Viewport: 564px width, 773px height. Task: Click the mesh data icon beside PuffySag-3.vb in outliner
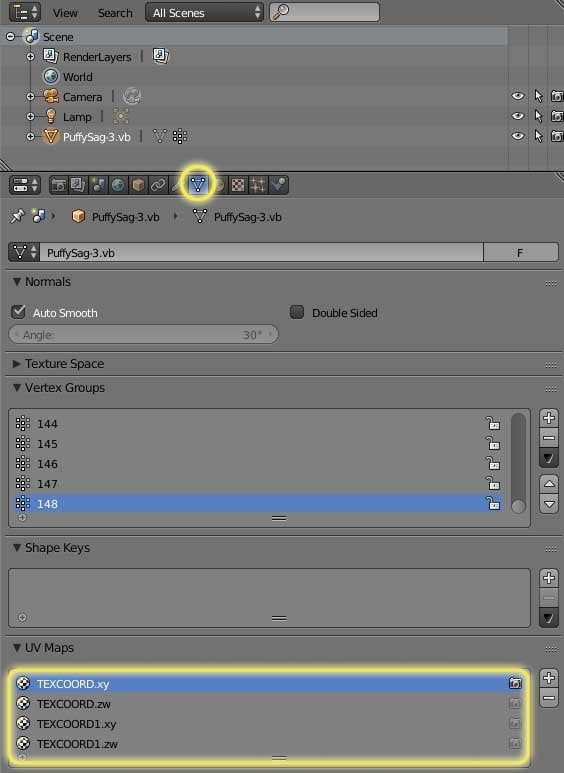point(159,136)
